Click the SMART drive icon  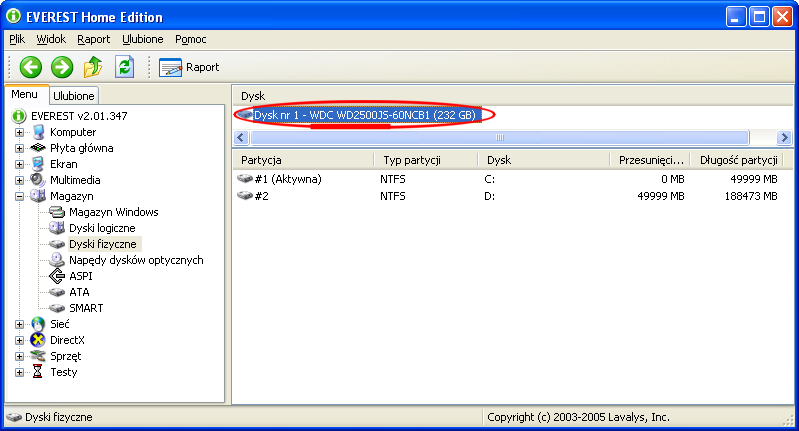[57, 308]
